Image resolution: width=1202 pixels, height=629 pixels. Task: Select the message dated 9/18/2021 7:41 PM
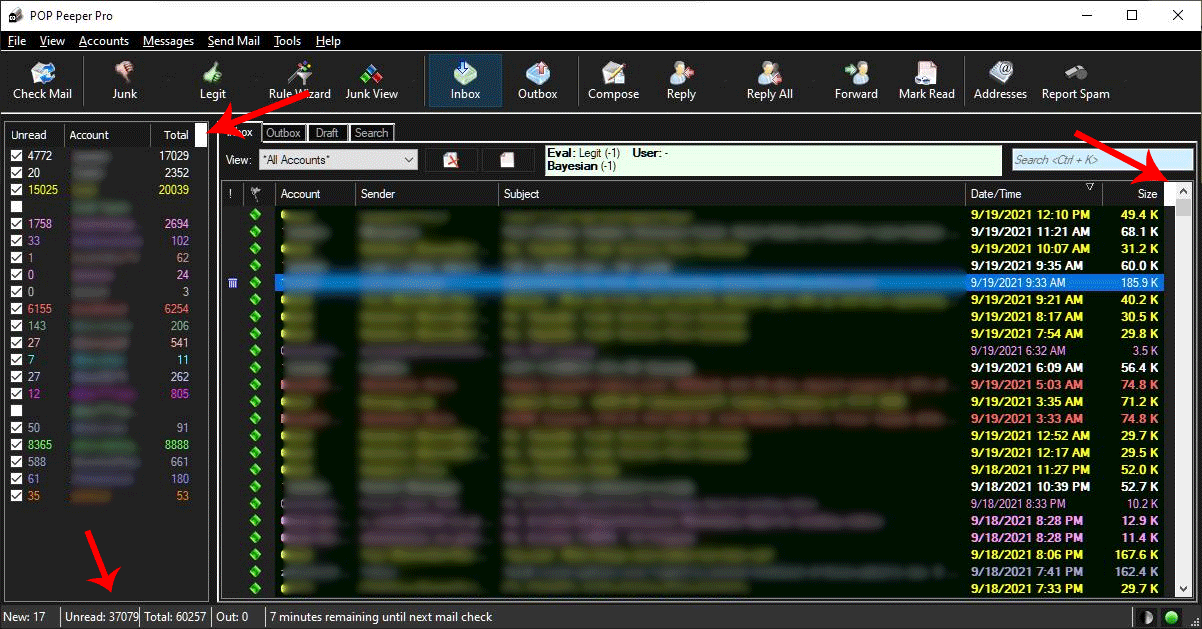click(x=692, y=572)
